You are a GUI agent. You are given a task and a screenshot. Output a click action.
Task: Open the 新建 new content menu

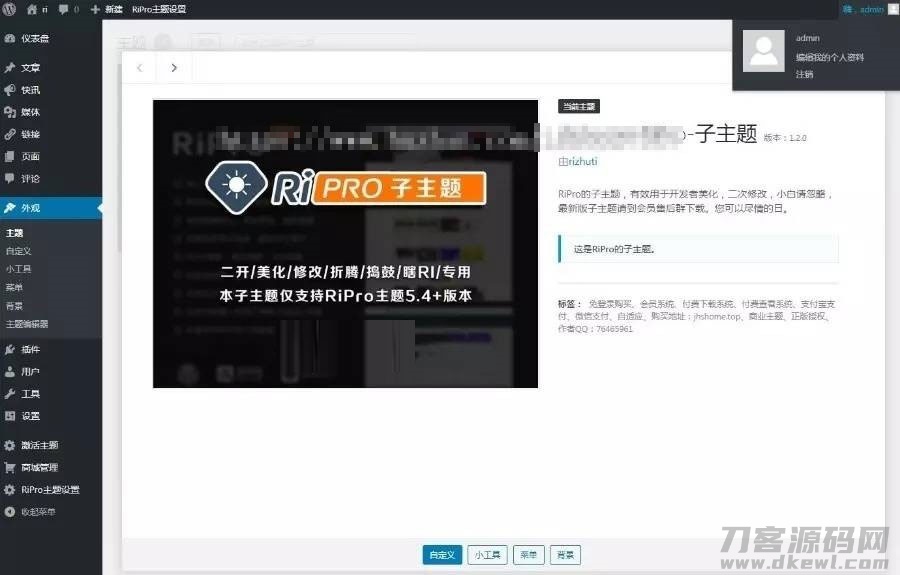coord(107,9)
